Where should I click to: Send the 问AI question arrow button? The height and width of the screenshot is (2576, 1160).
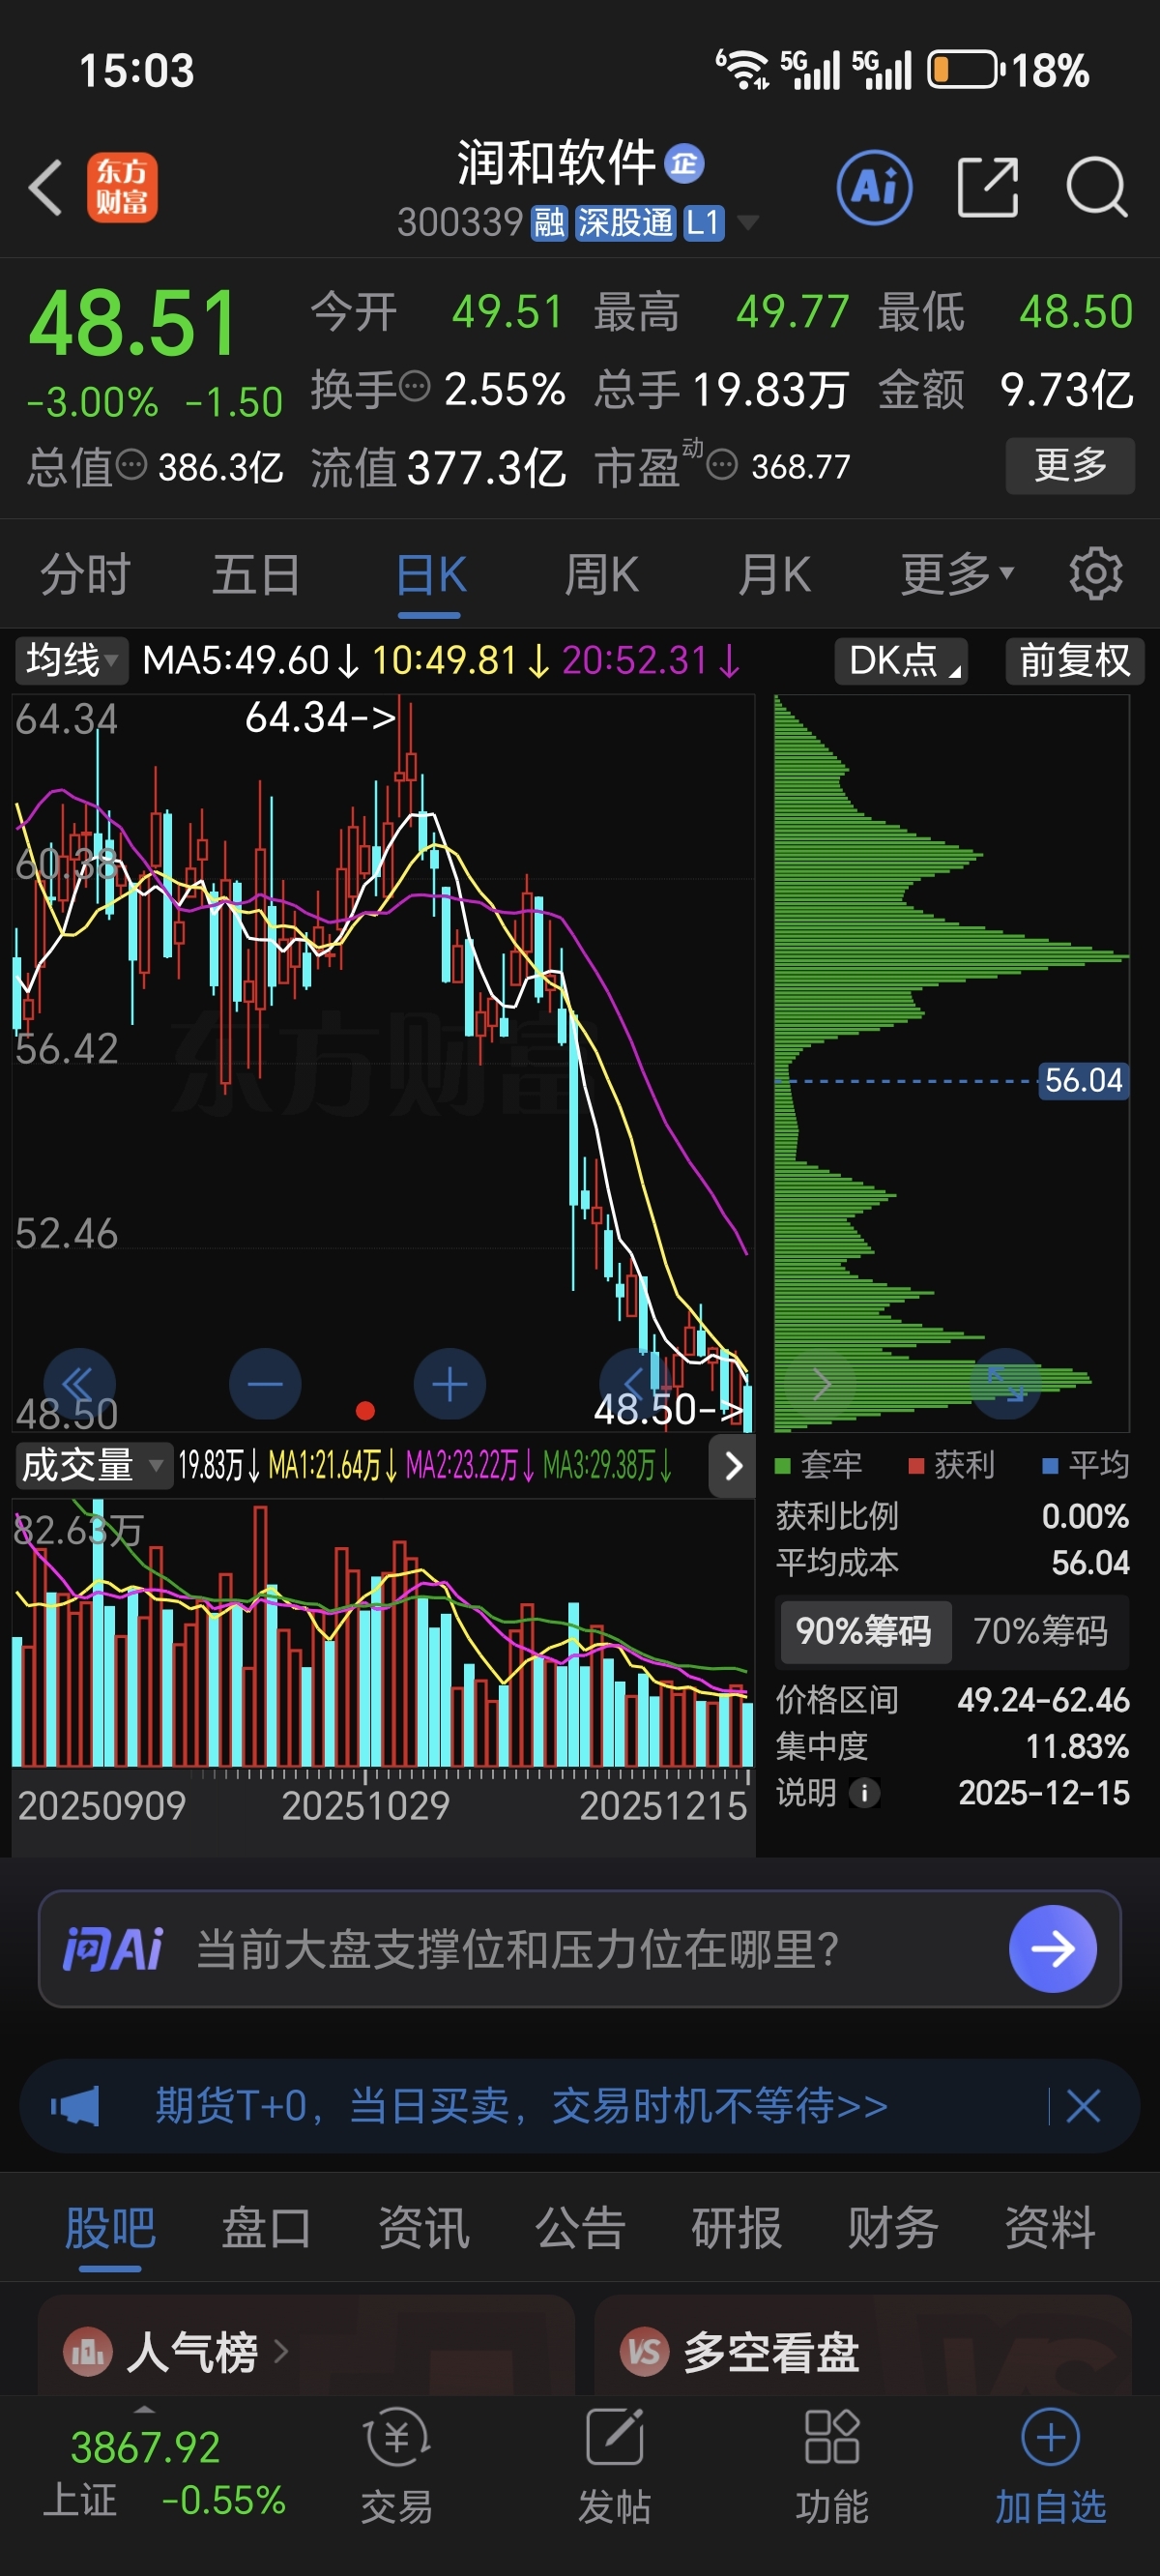click(x=1053, y=1949)
